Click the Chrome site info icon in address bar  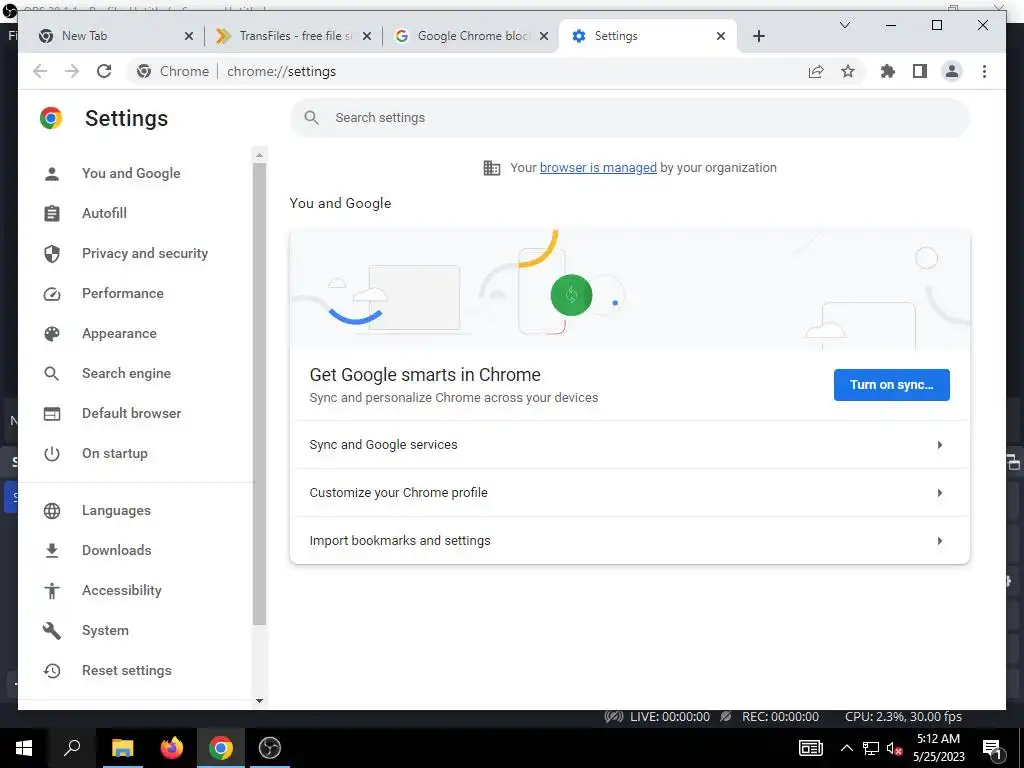[144, 71]
